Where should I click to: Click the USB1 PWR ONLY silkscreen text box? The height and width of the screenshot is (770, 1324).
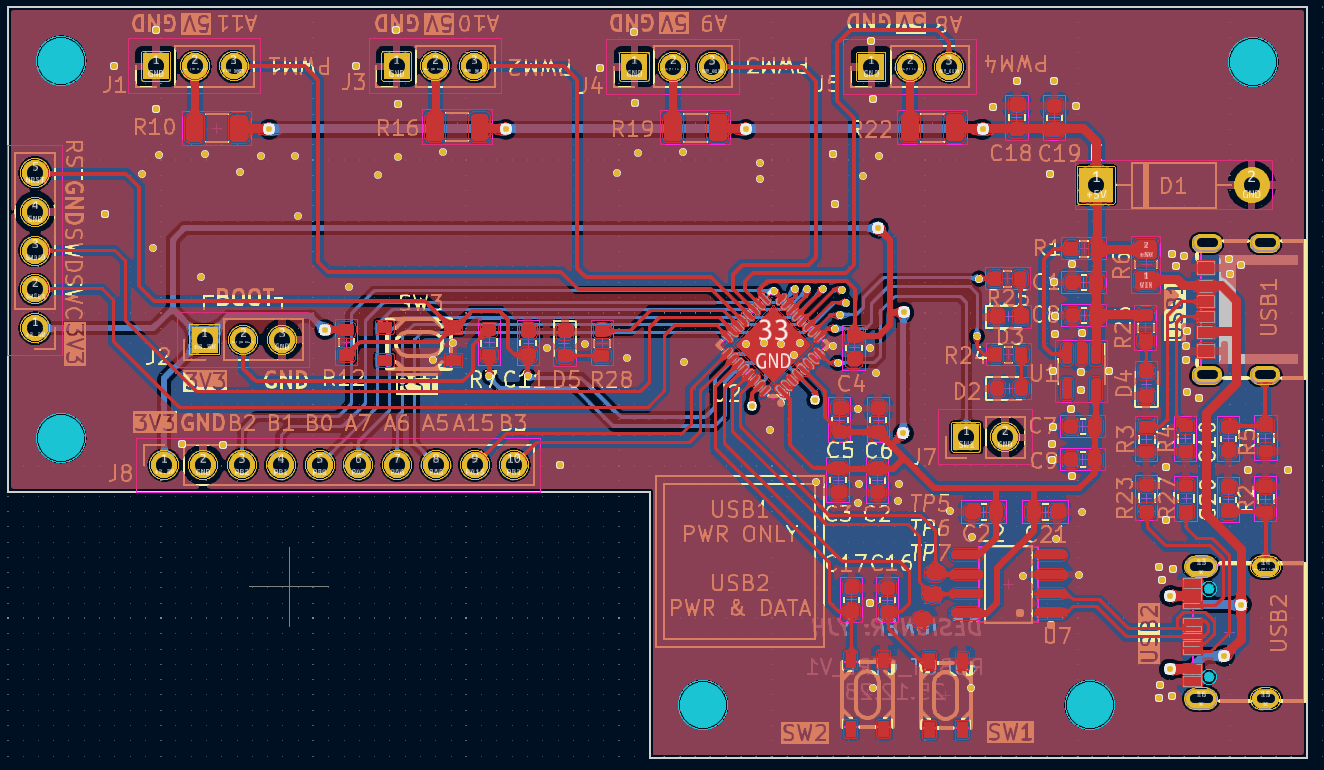[740, 561]
